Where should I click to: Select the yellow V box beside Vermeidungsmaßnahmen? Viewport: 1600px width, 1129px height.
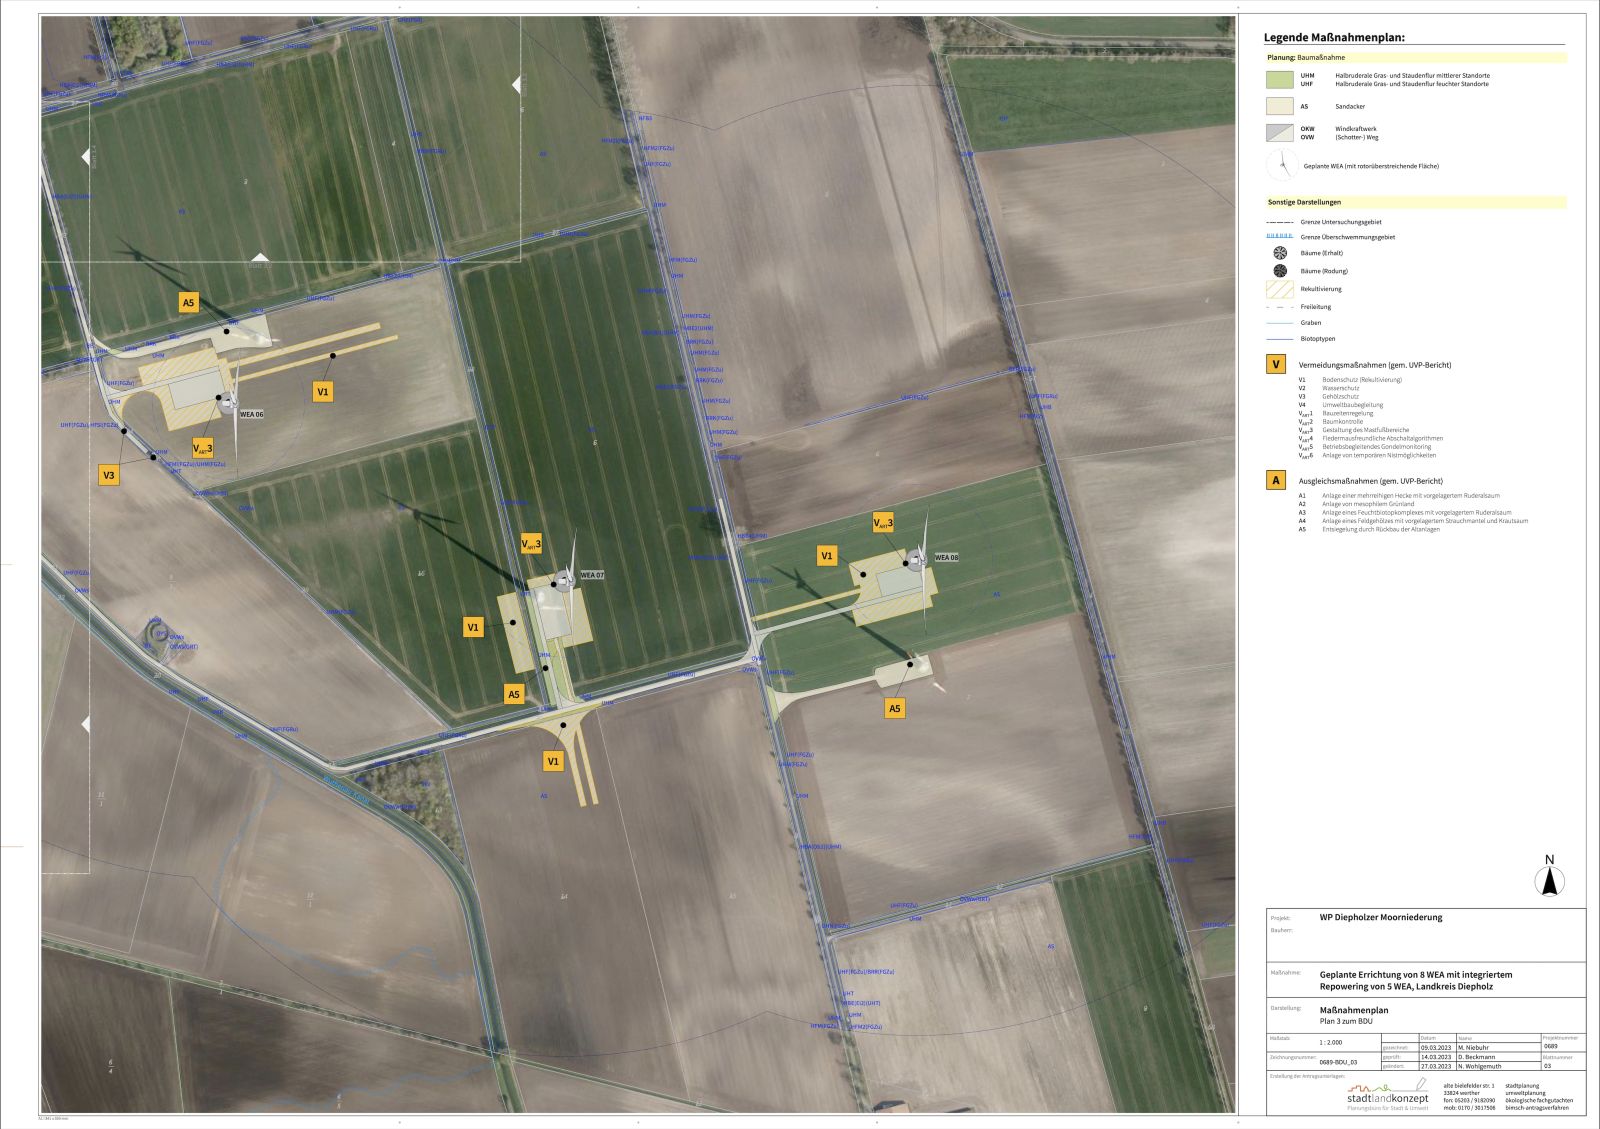1276,364
